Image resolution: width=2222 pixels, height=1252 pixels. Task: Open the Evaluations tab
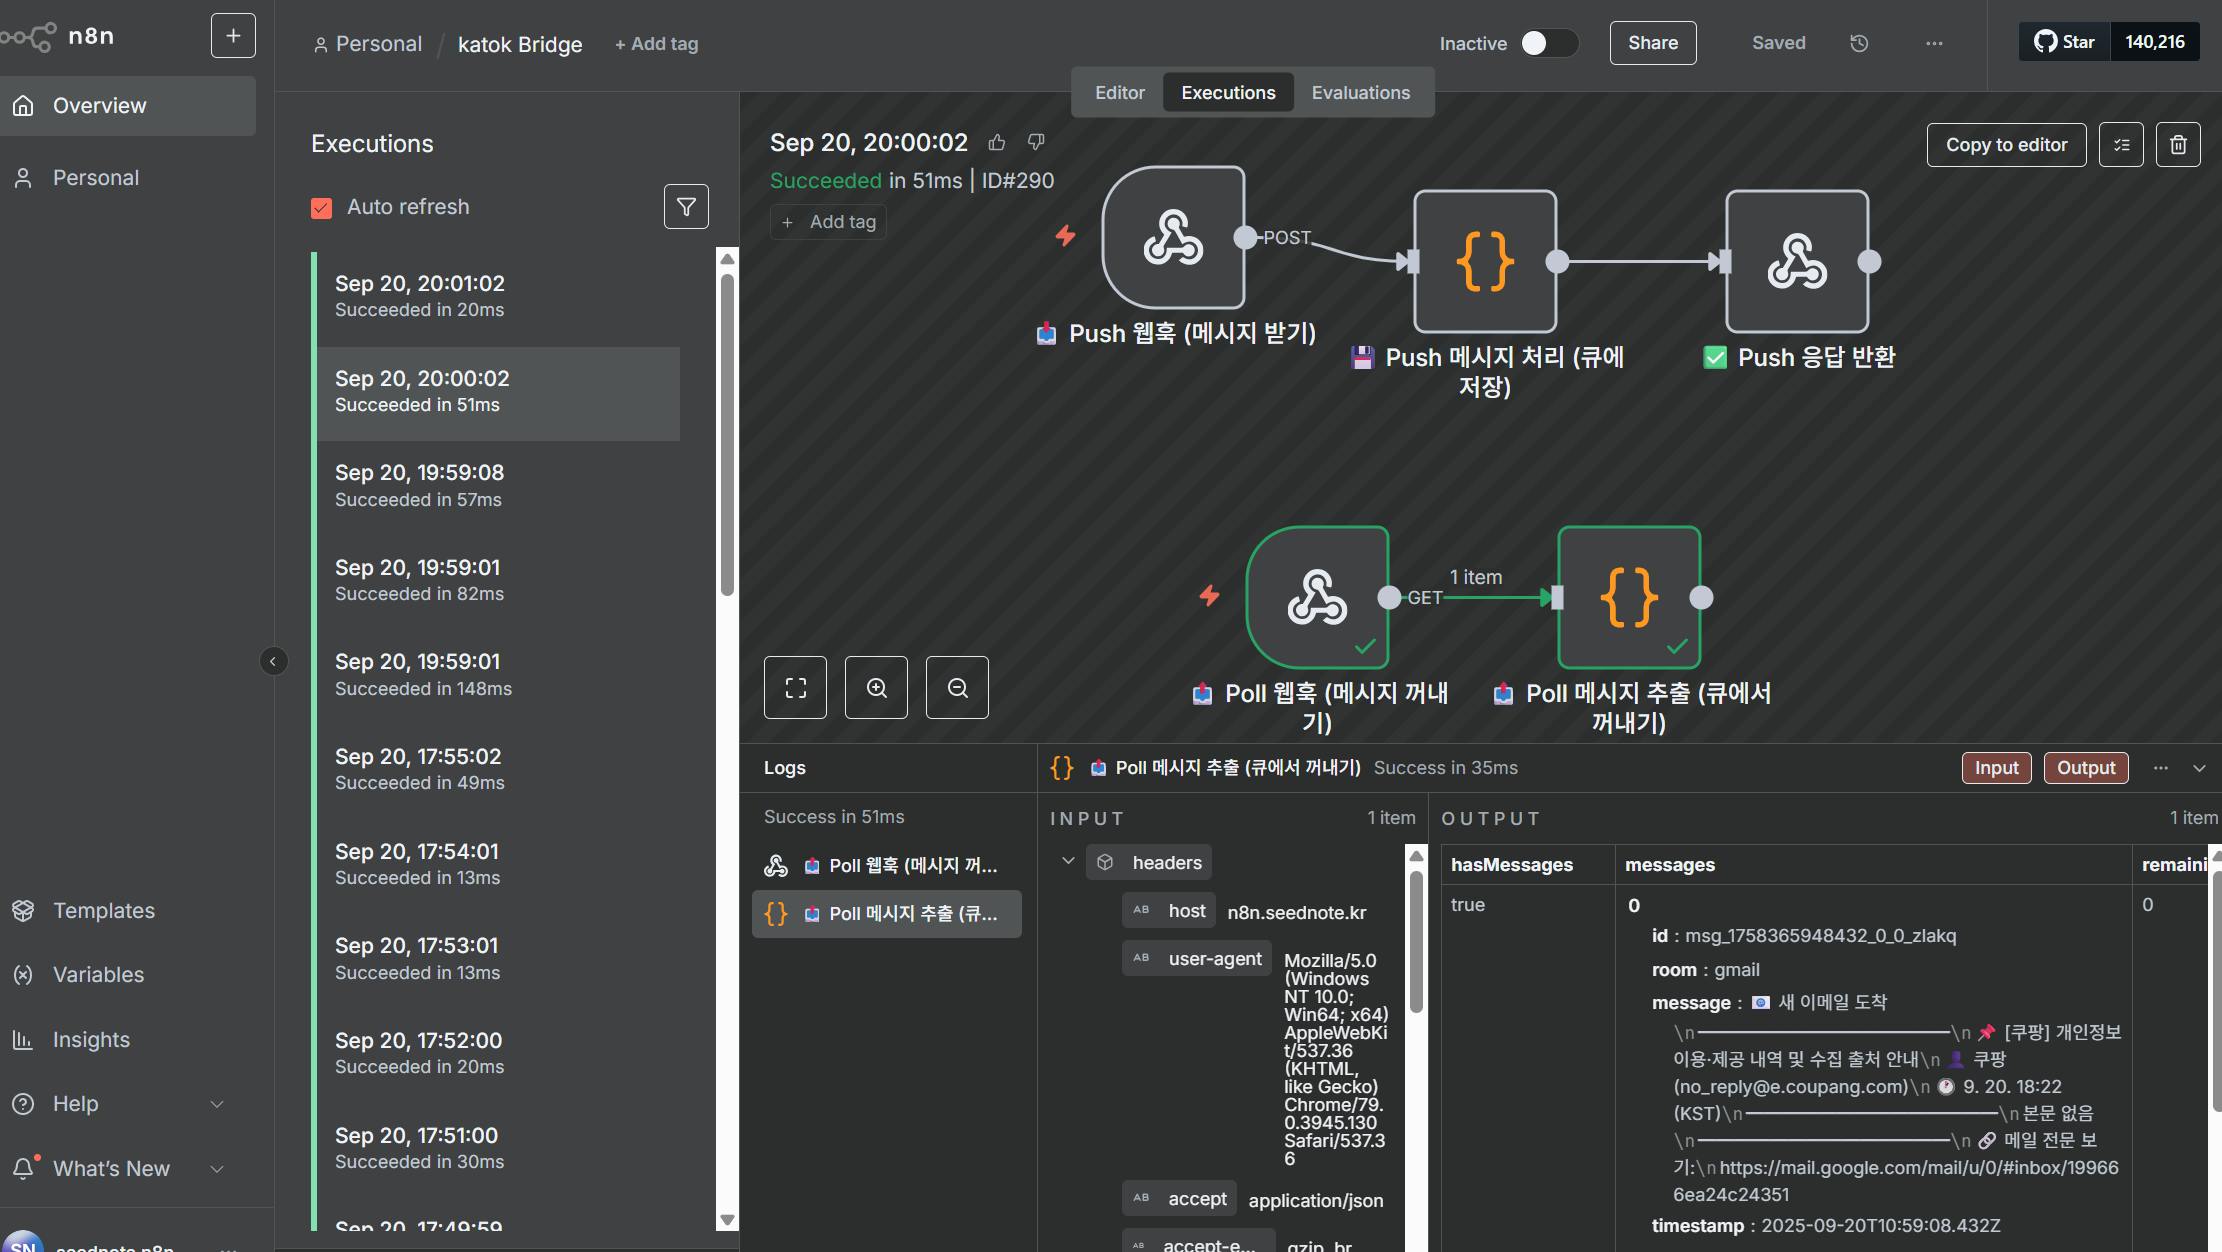[x=1360, y=93]
